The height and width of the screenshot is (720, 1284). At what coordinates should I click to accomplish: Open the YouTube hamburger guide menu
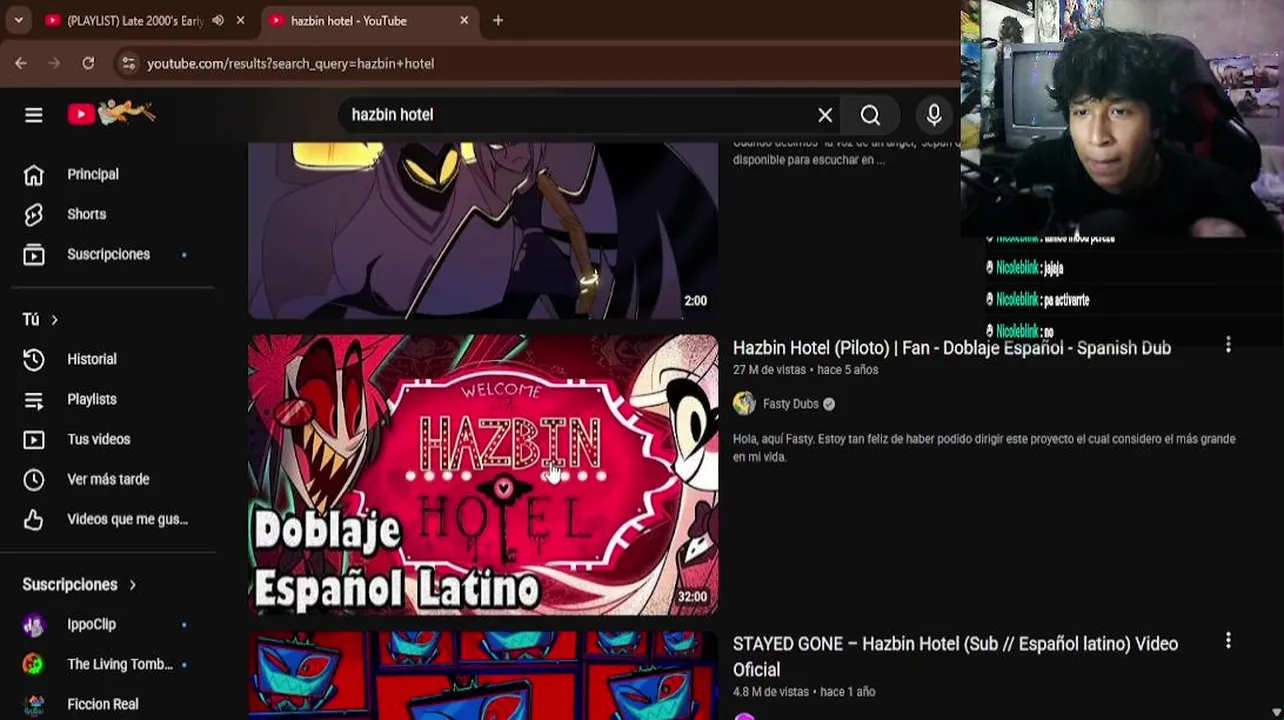[x=34, y=115]
